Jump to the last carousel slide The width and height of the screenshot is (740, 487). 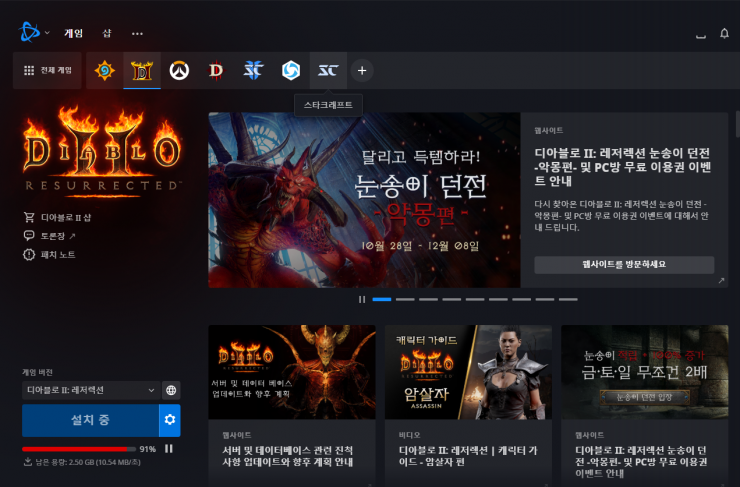point(568,299)
